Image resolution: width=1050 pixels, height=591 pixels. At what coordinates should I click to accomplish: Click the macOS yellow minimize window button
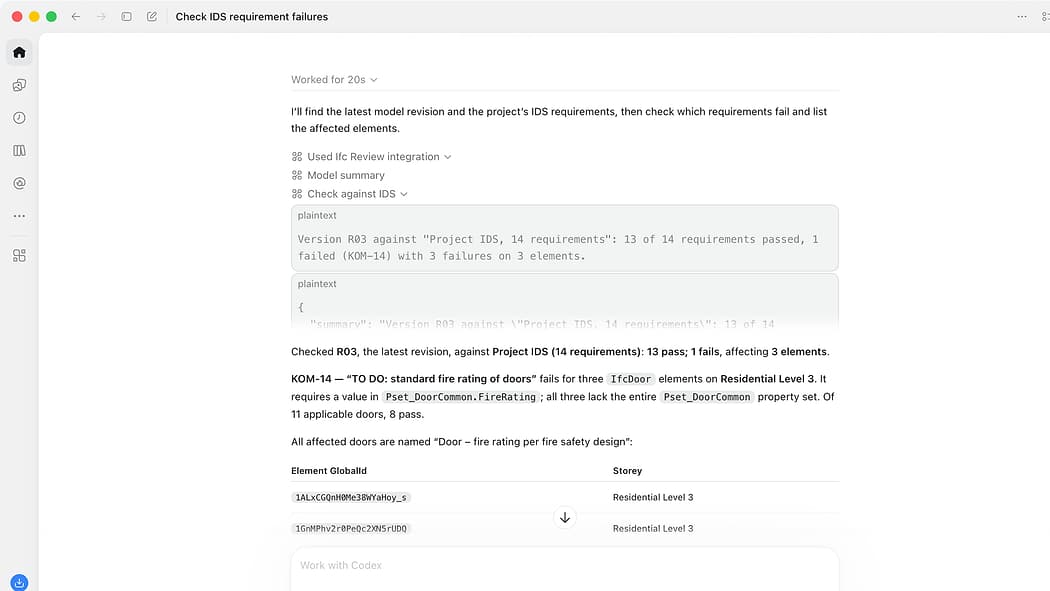(x=34, y=17)
